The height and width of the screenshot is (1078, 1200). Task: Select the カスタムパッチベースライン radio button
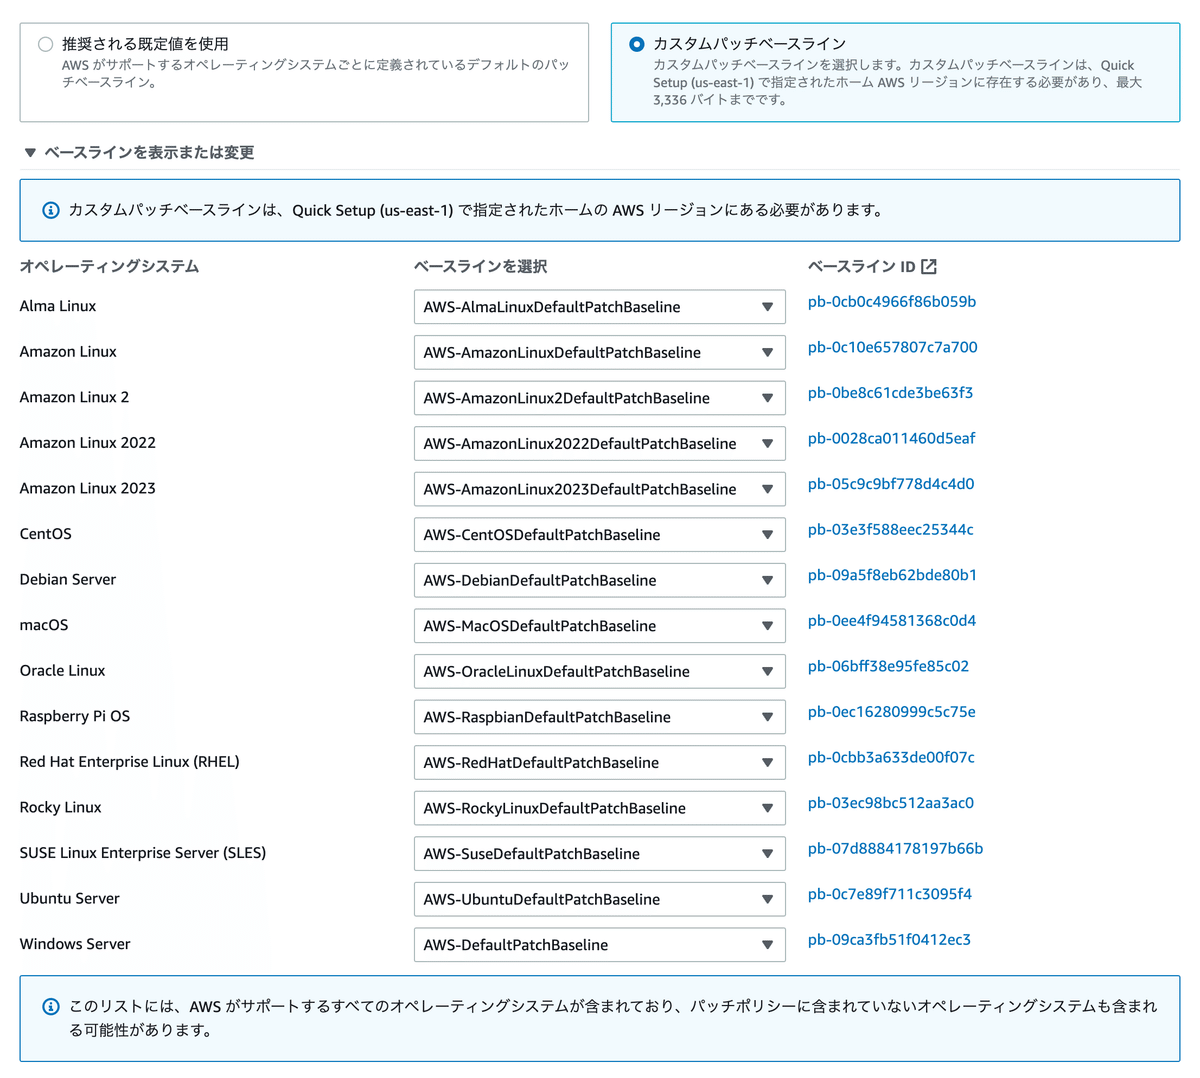click(x=636, y=44)
